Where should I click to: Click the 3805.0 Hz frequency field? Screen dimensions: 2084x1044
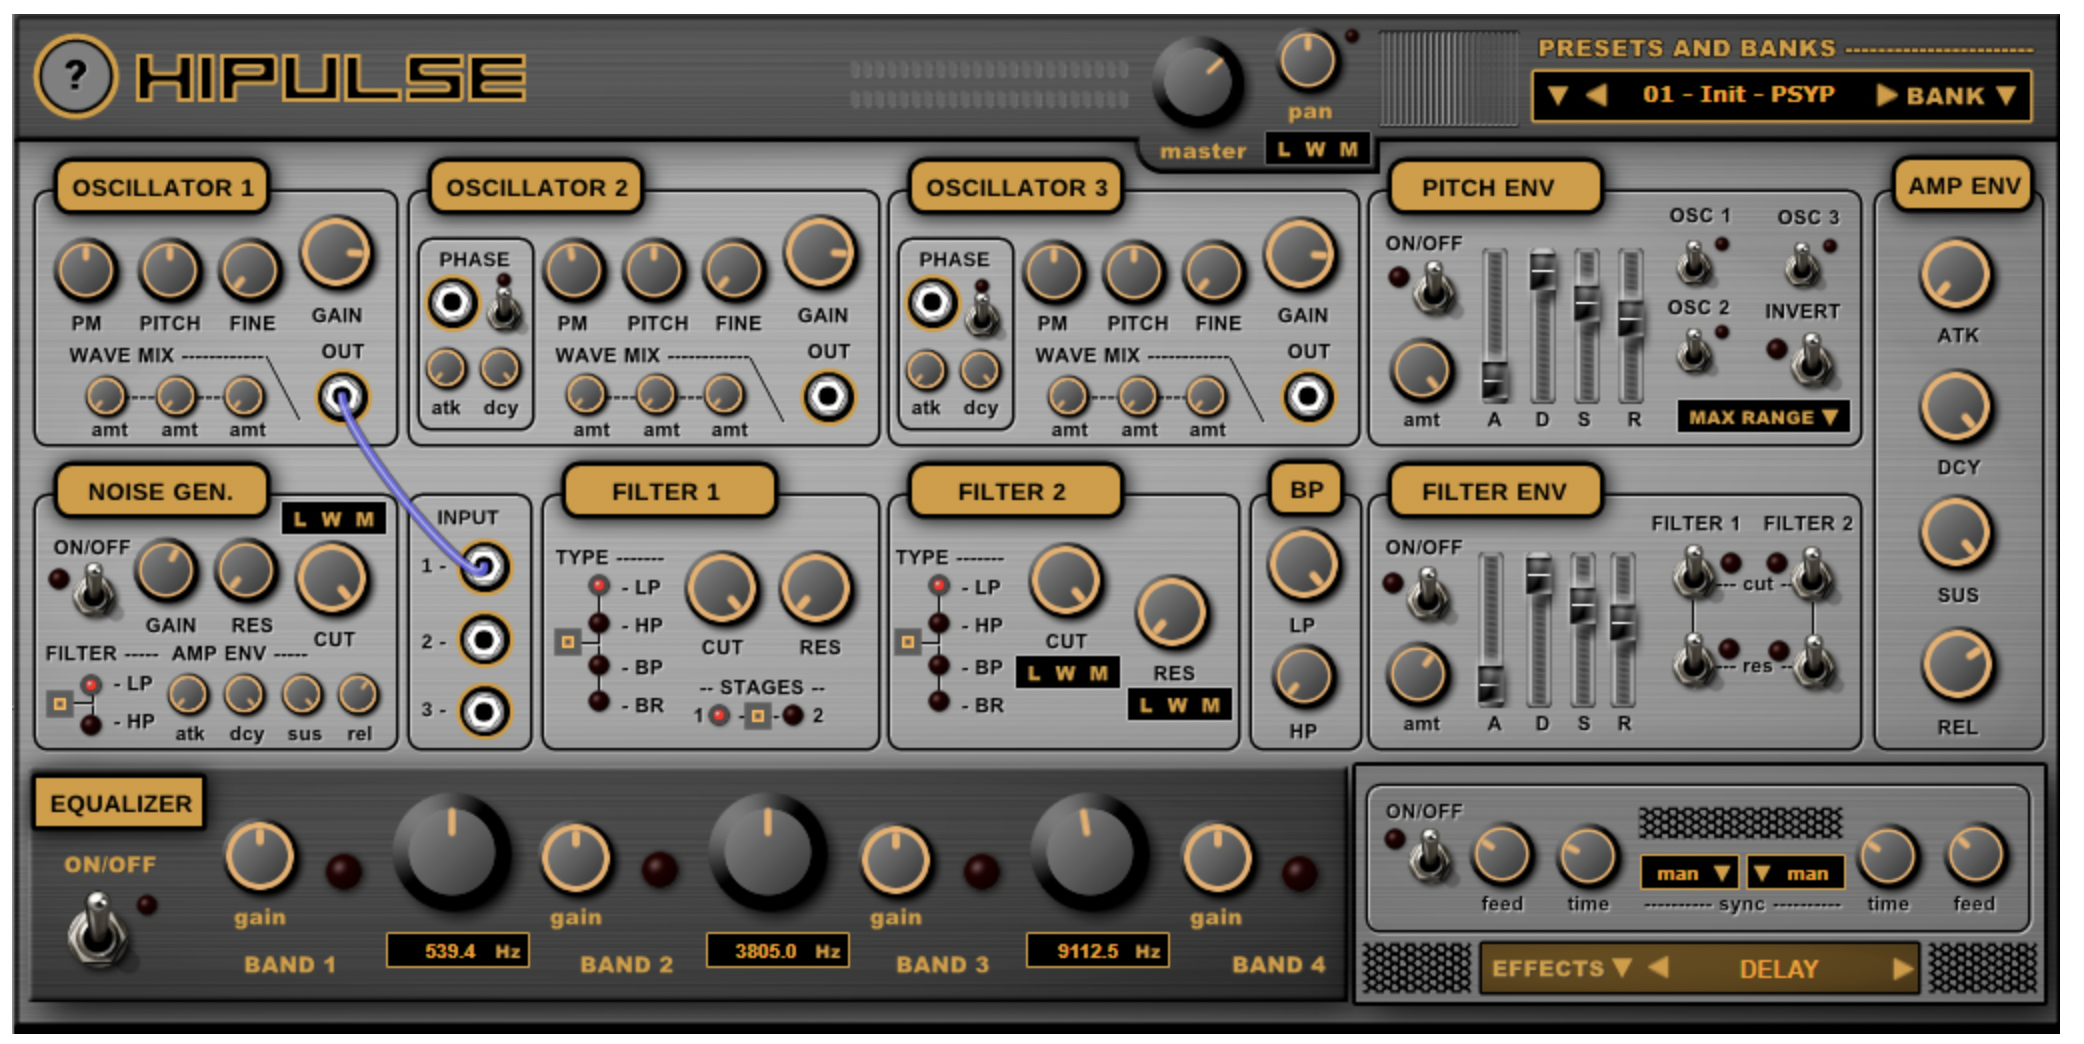[x=777, y=951]
